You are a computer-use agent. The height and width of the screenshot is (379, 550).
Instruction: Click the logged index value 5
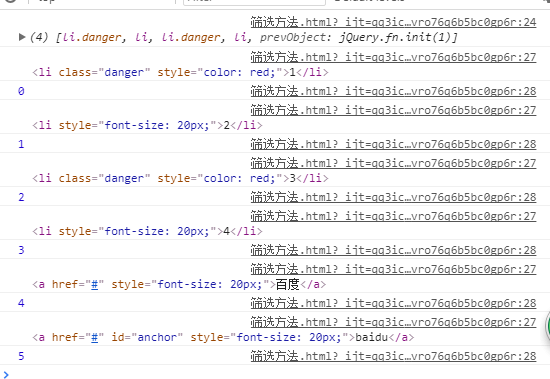pos(21,356)
